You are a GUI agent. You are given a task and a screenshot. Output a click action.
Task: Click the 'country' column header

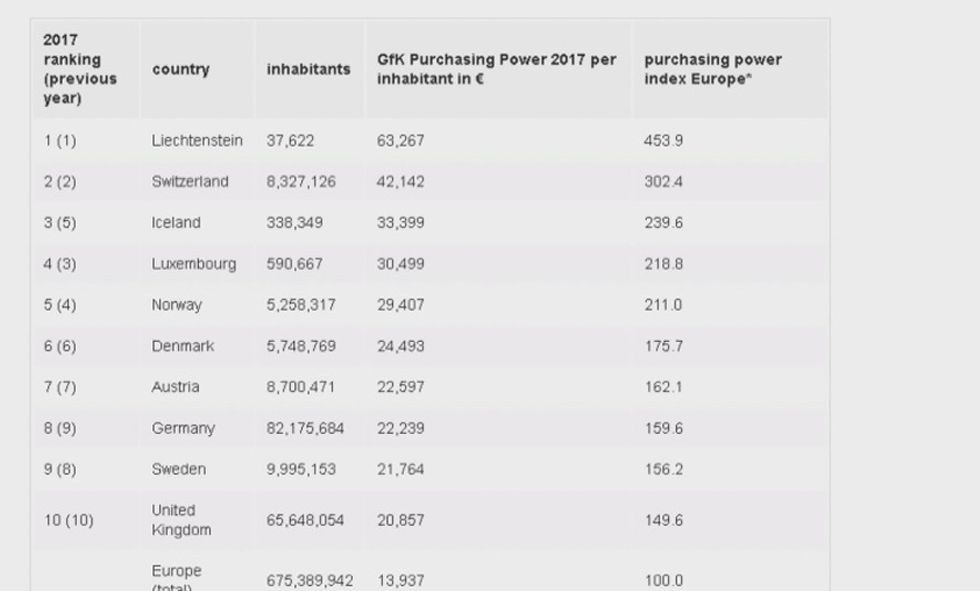pyautogui.click(x=181, y=70)
